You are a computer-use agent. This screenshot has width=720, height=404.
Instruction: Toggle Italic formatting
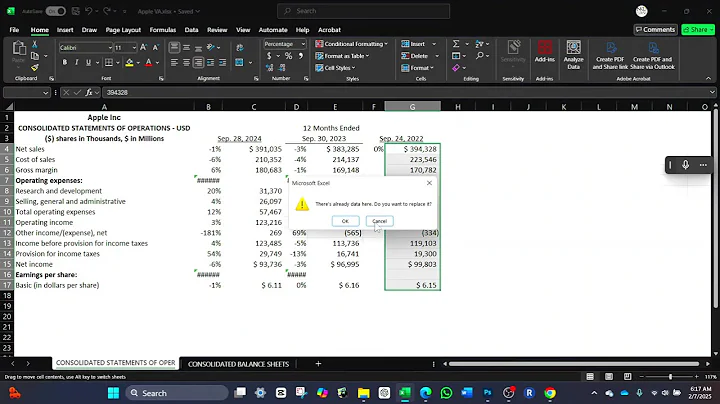click(76, 62)
